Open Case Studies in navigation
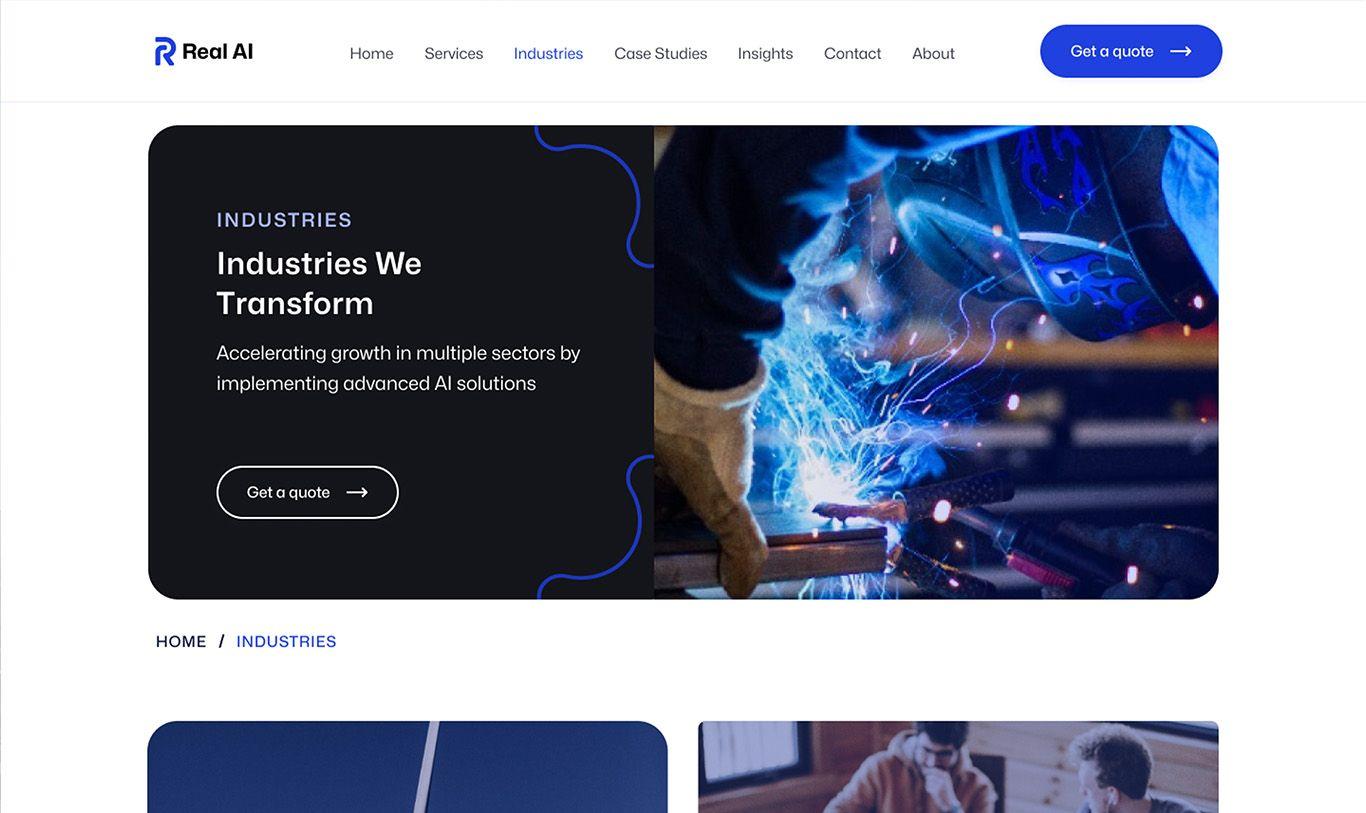Screen dimensions: 1366x813 click(660, 53)
